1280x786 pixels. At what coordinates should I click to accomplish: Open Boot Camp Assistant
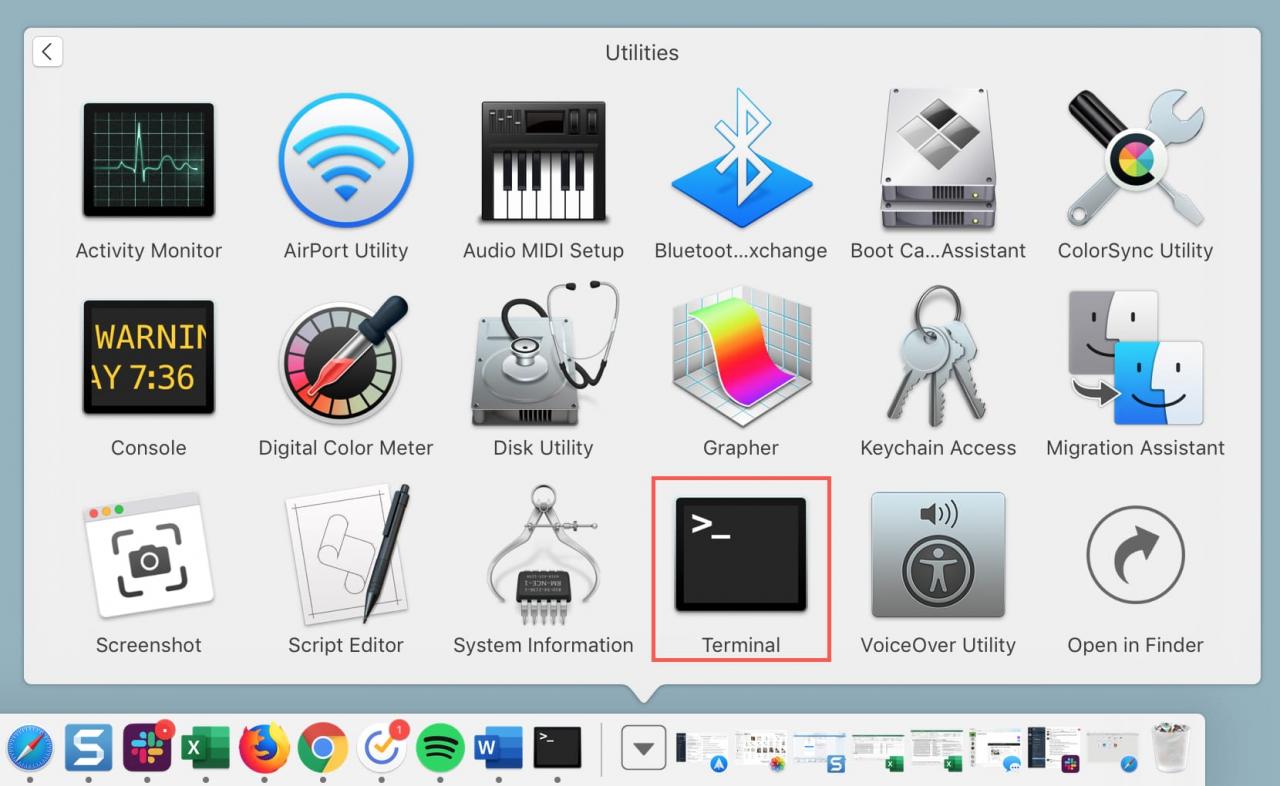pos(938,160)
